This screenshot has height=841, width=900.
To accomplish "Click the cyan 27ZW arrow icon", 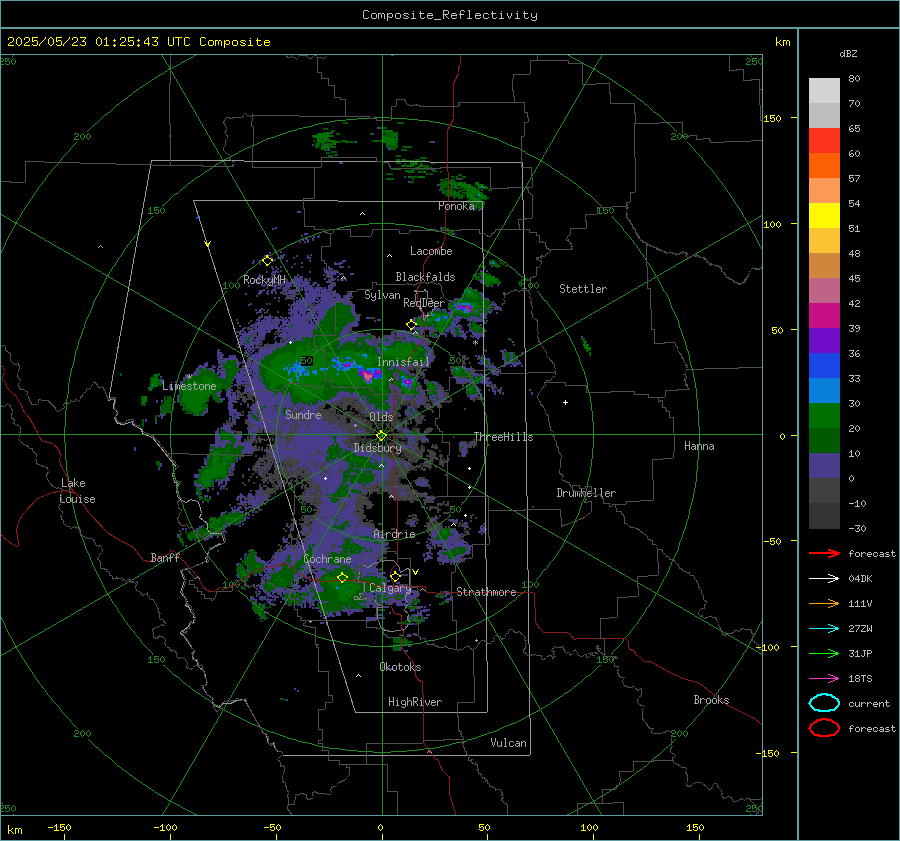I will [x=824, y=629].
